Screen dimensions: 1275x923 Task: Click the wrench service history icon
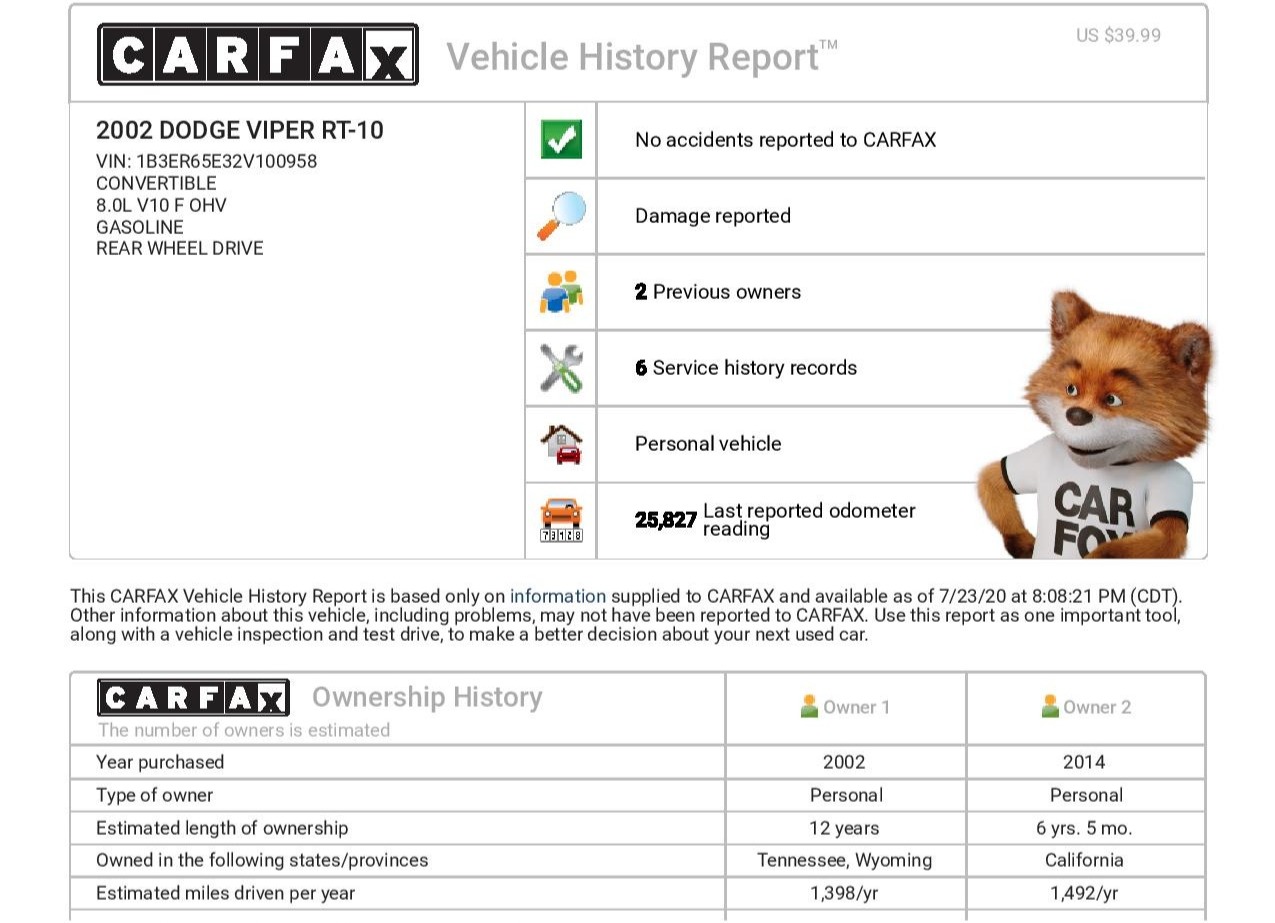pos(561,368)
